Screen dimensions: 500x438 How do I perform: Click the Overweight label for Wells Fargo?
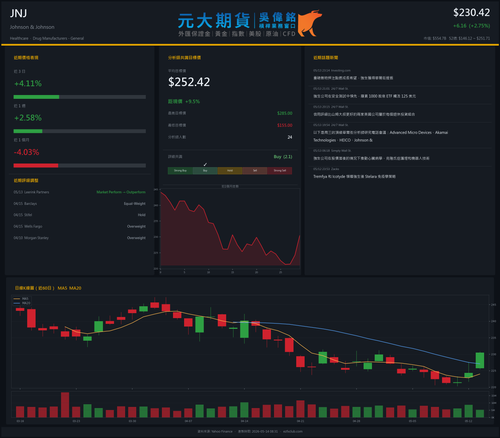point(136,226)
